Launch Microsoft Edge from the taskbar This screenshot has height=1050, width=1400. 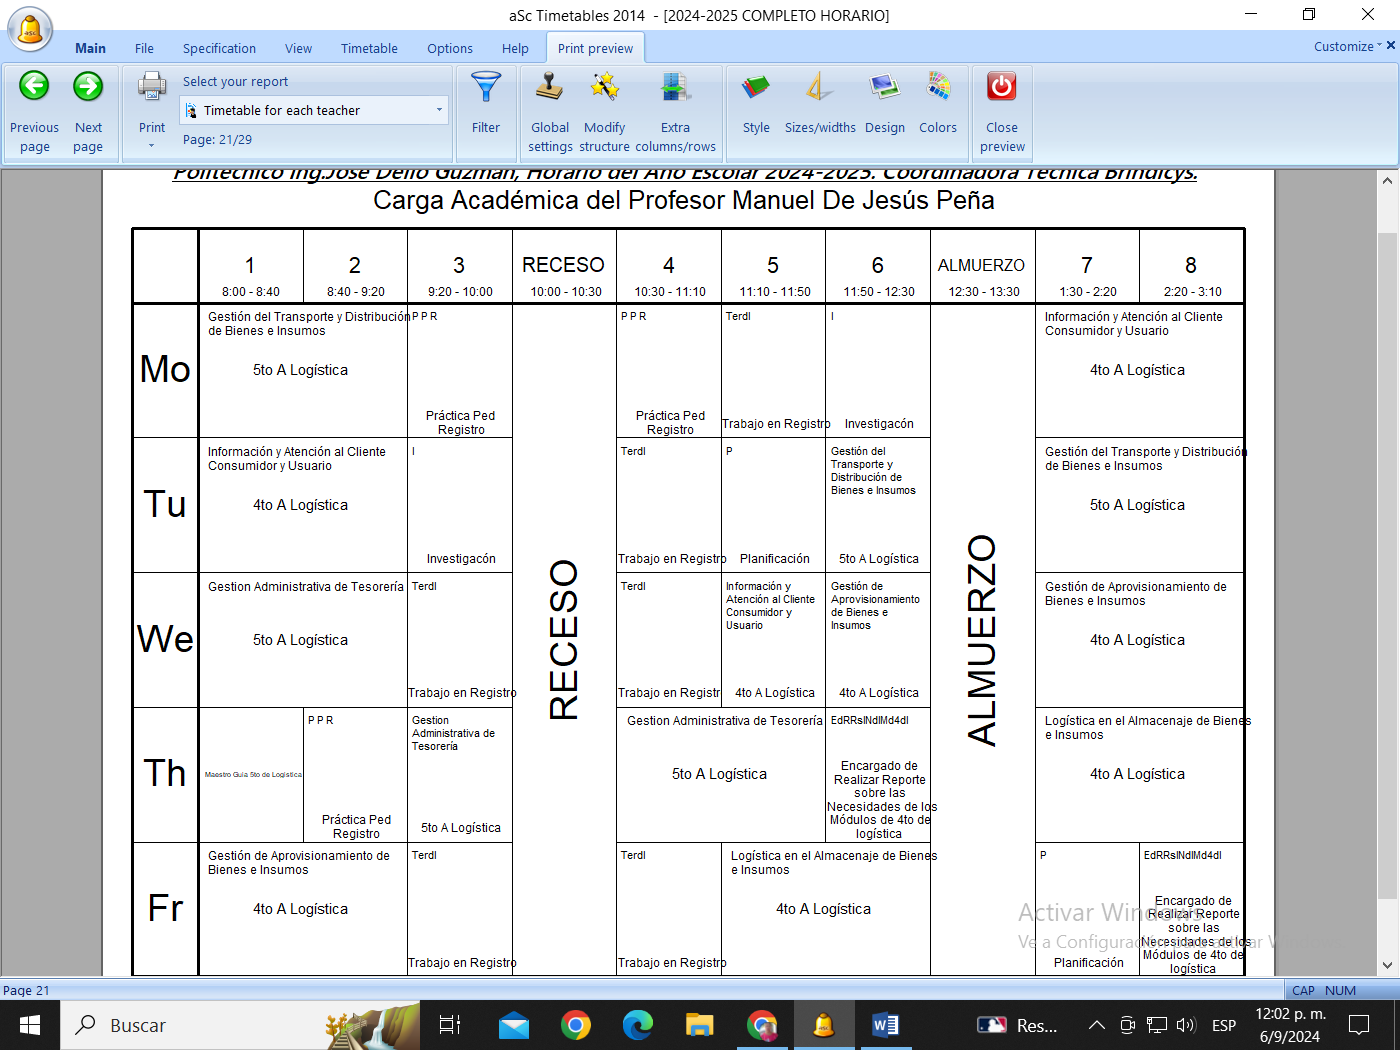(x=638, y=1025)
